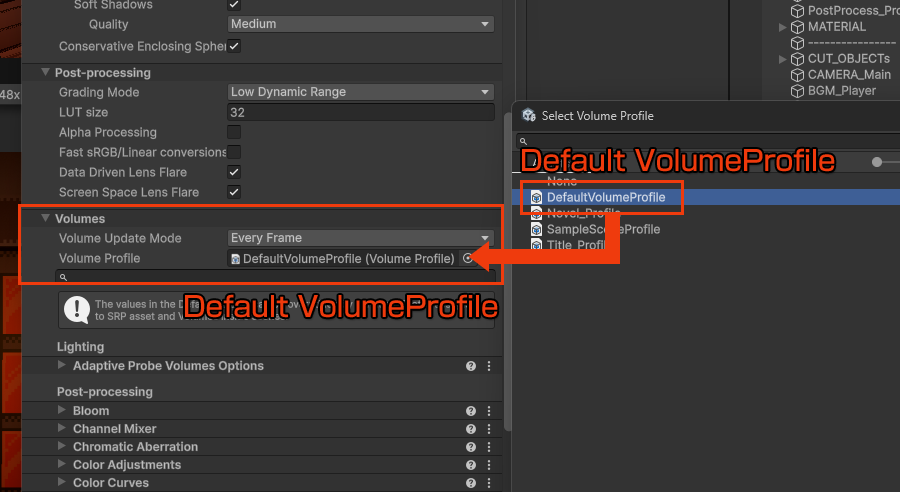Click the help icon for Chromatic Aberration

(x=471, y=447)
